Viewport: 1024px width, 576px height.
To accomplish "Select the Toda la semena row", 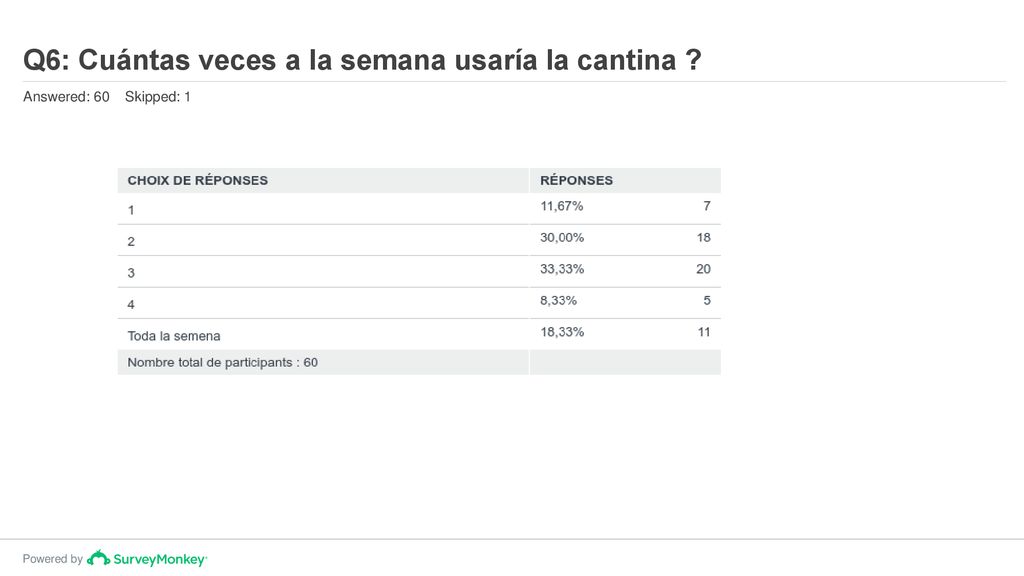I will point(419,334).
